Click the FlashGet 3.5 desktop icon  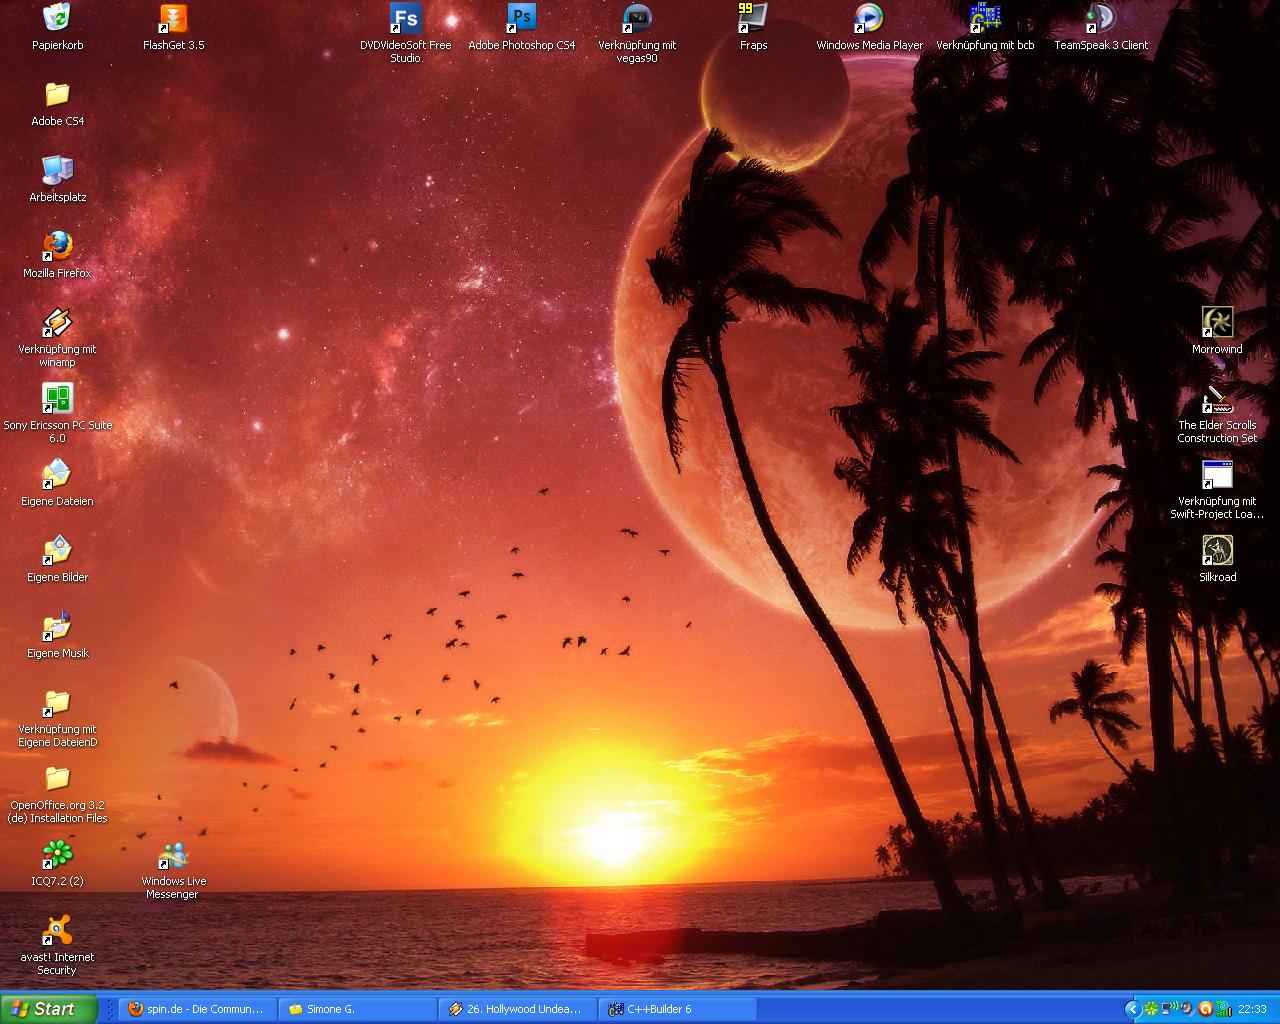173,19
